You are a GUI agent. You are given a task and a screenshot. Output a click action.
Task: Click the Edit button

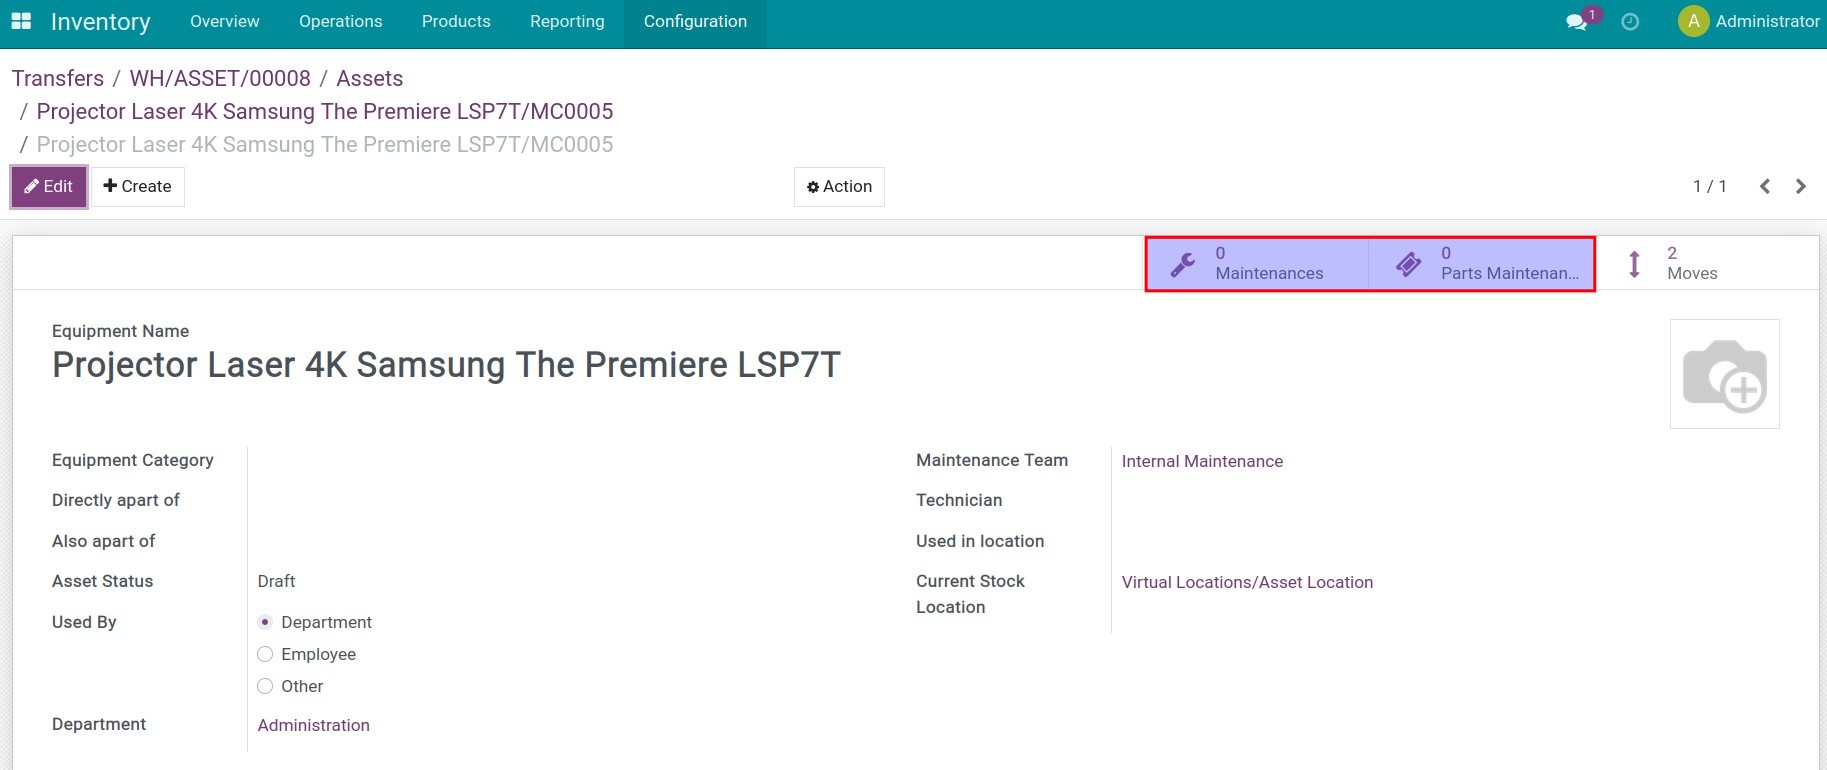[x=49, y=187]
